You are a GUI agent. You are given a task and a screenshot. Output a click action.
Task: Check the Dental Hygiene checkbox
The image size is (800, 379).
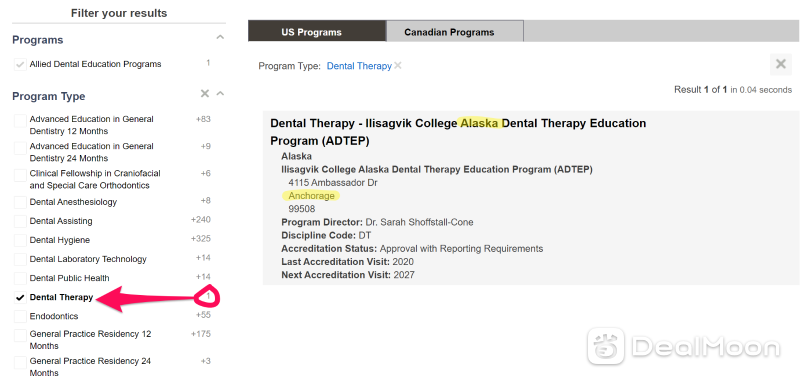(x=20, y=240)
